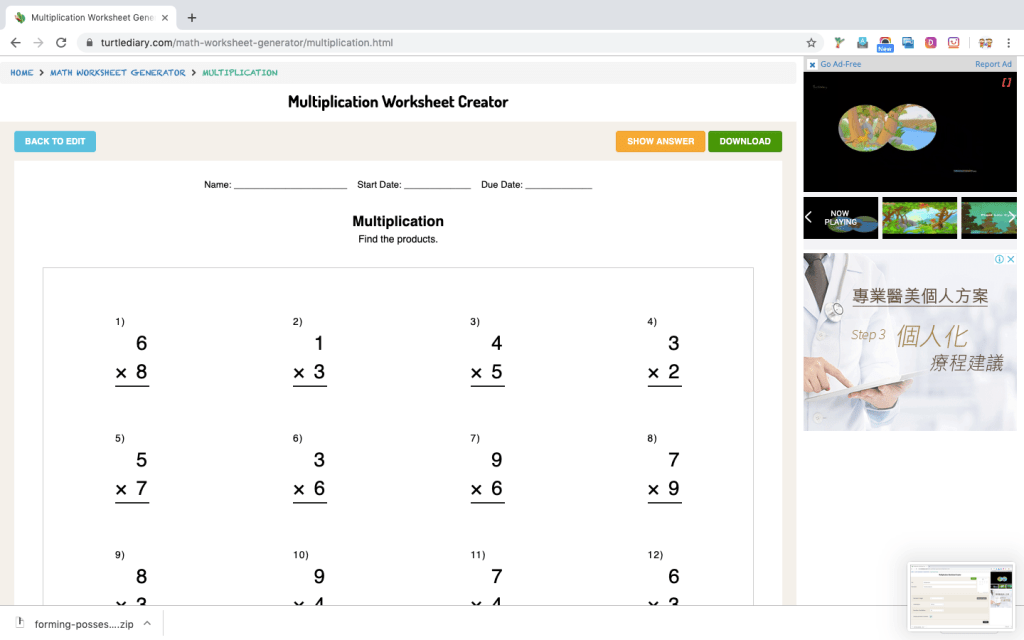Show previous video thumbnails in carousel
The width and height of the screenshot is (1024, 640).
(x=809, y=217)
